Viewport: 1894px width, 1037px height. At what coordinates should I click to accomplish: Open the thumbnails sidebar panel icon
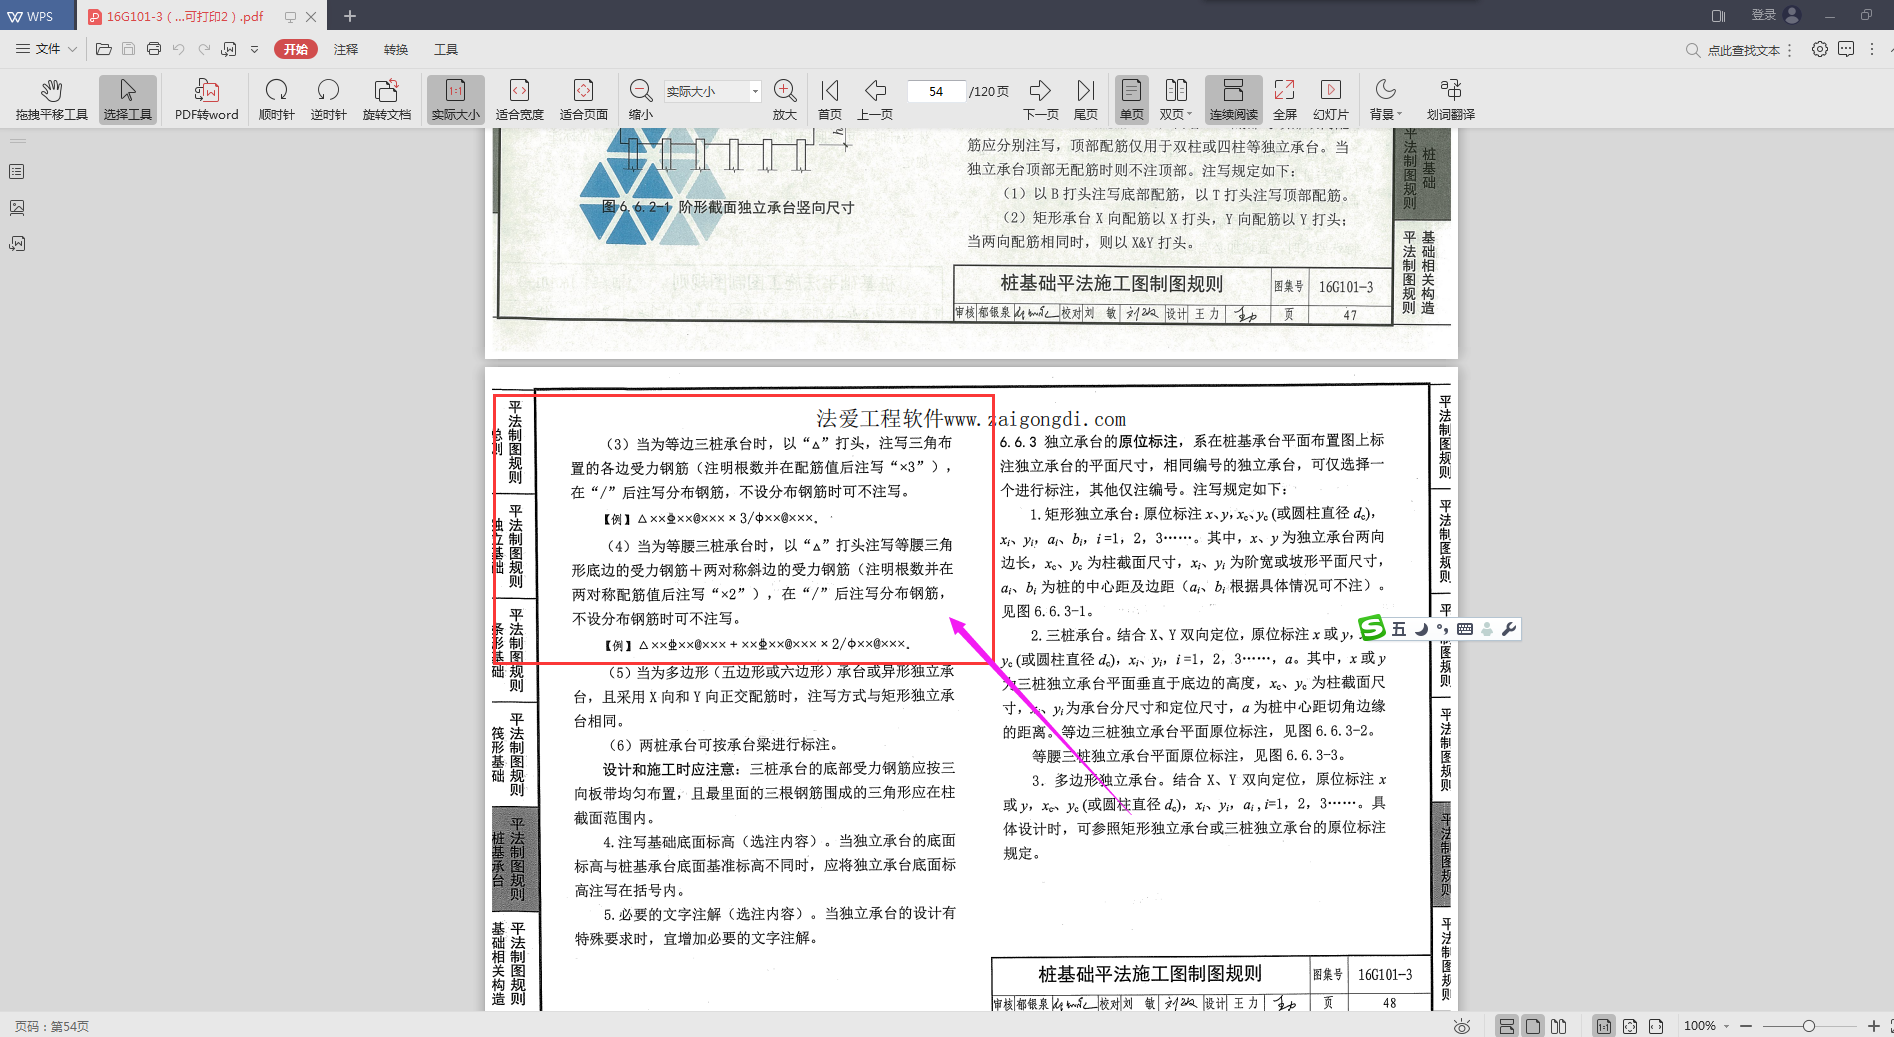17,208
